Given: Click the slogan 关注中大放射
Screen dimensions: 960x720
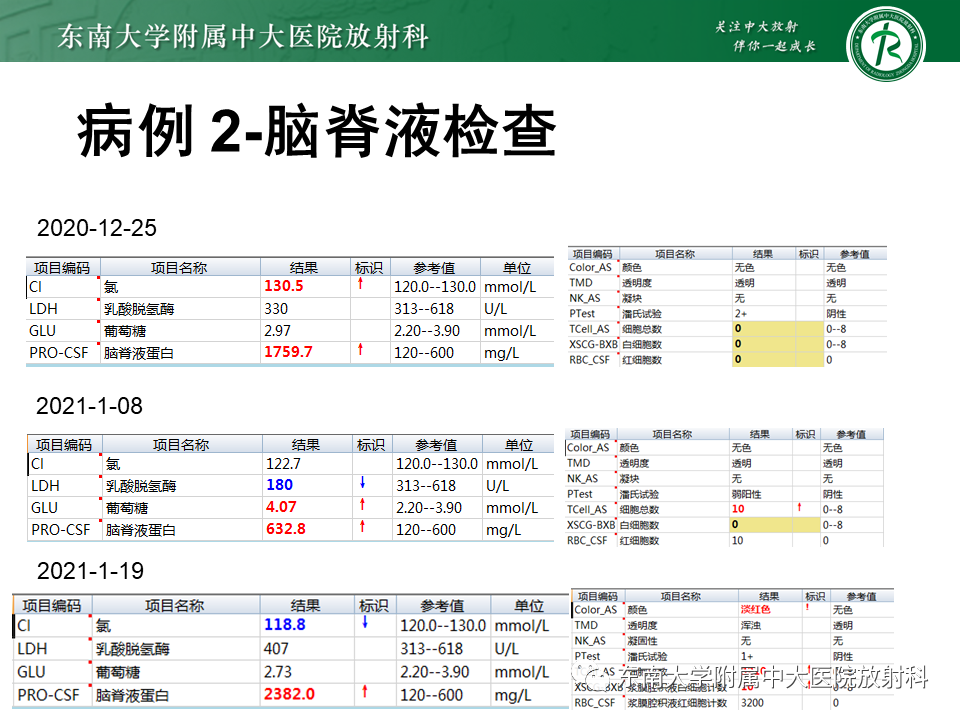Looking at the screenshot, I should 756,26.
